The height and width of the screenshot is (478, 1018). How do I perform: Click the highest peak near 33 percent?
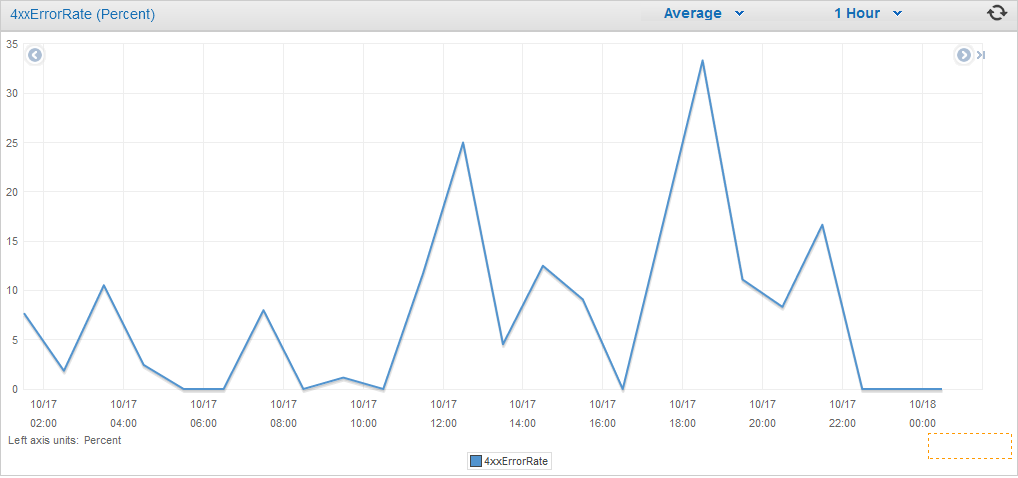[x=702, y=61]
